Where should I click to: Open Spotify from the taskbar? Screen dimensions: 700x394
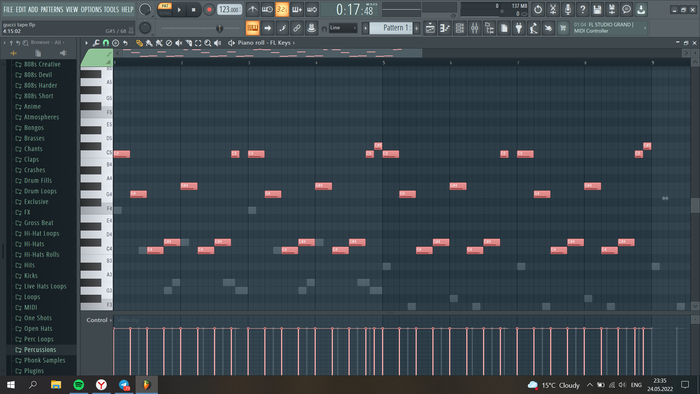click(79, 385)
